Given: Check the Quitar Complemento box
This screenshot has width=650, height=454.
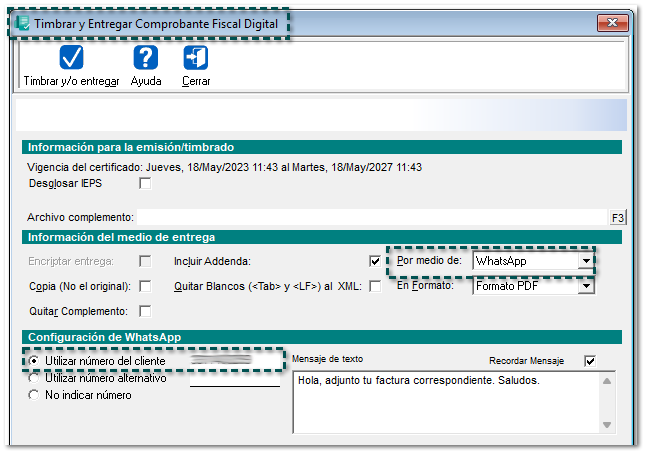Looking at the screenshot, I should coord(146,311).
